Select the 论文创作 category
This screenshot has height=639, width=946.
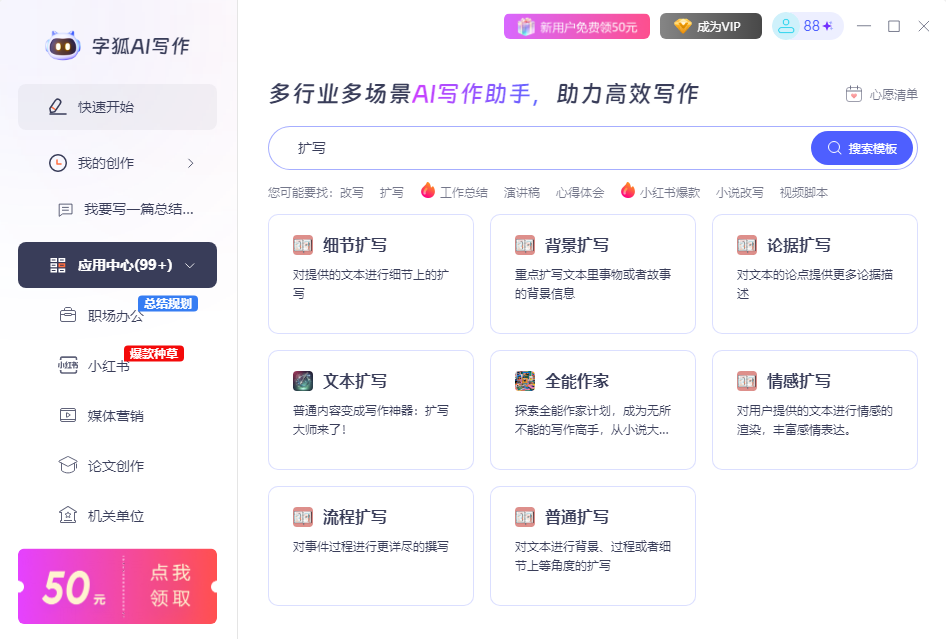pyautogui.click(x=116, y=466)
